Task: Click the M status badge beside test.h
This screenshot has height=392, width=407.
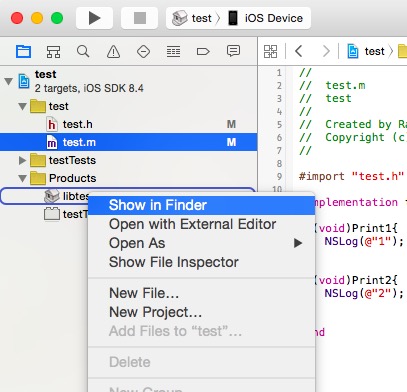Action: [x=231, y=124]
